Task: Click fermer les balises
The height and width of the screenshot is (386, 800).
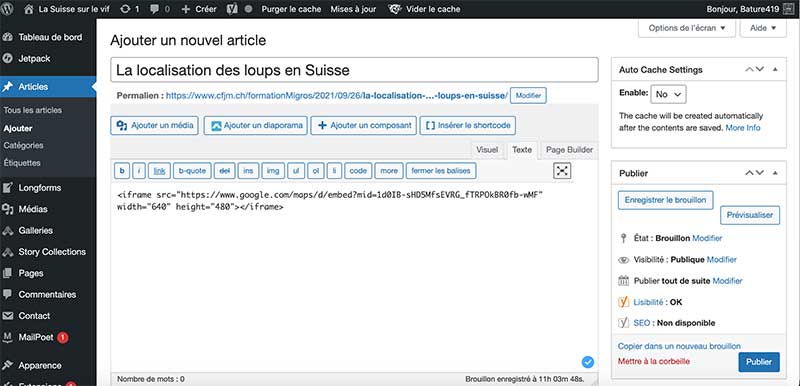Action: (441, 171)
